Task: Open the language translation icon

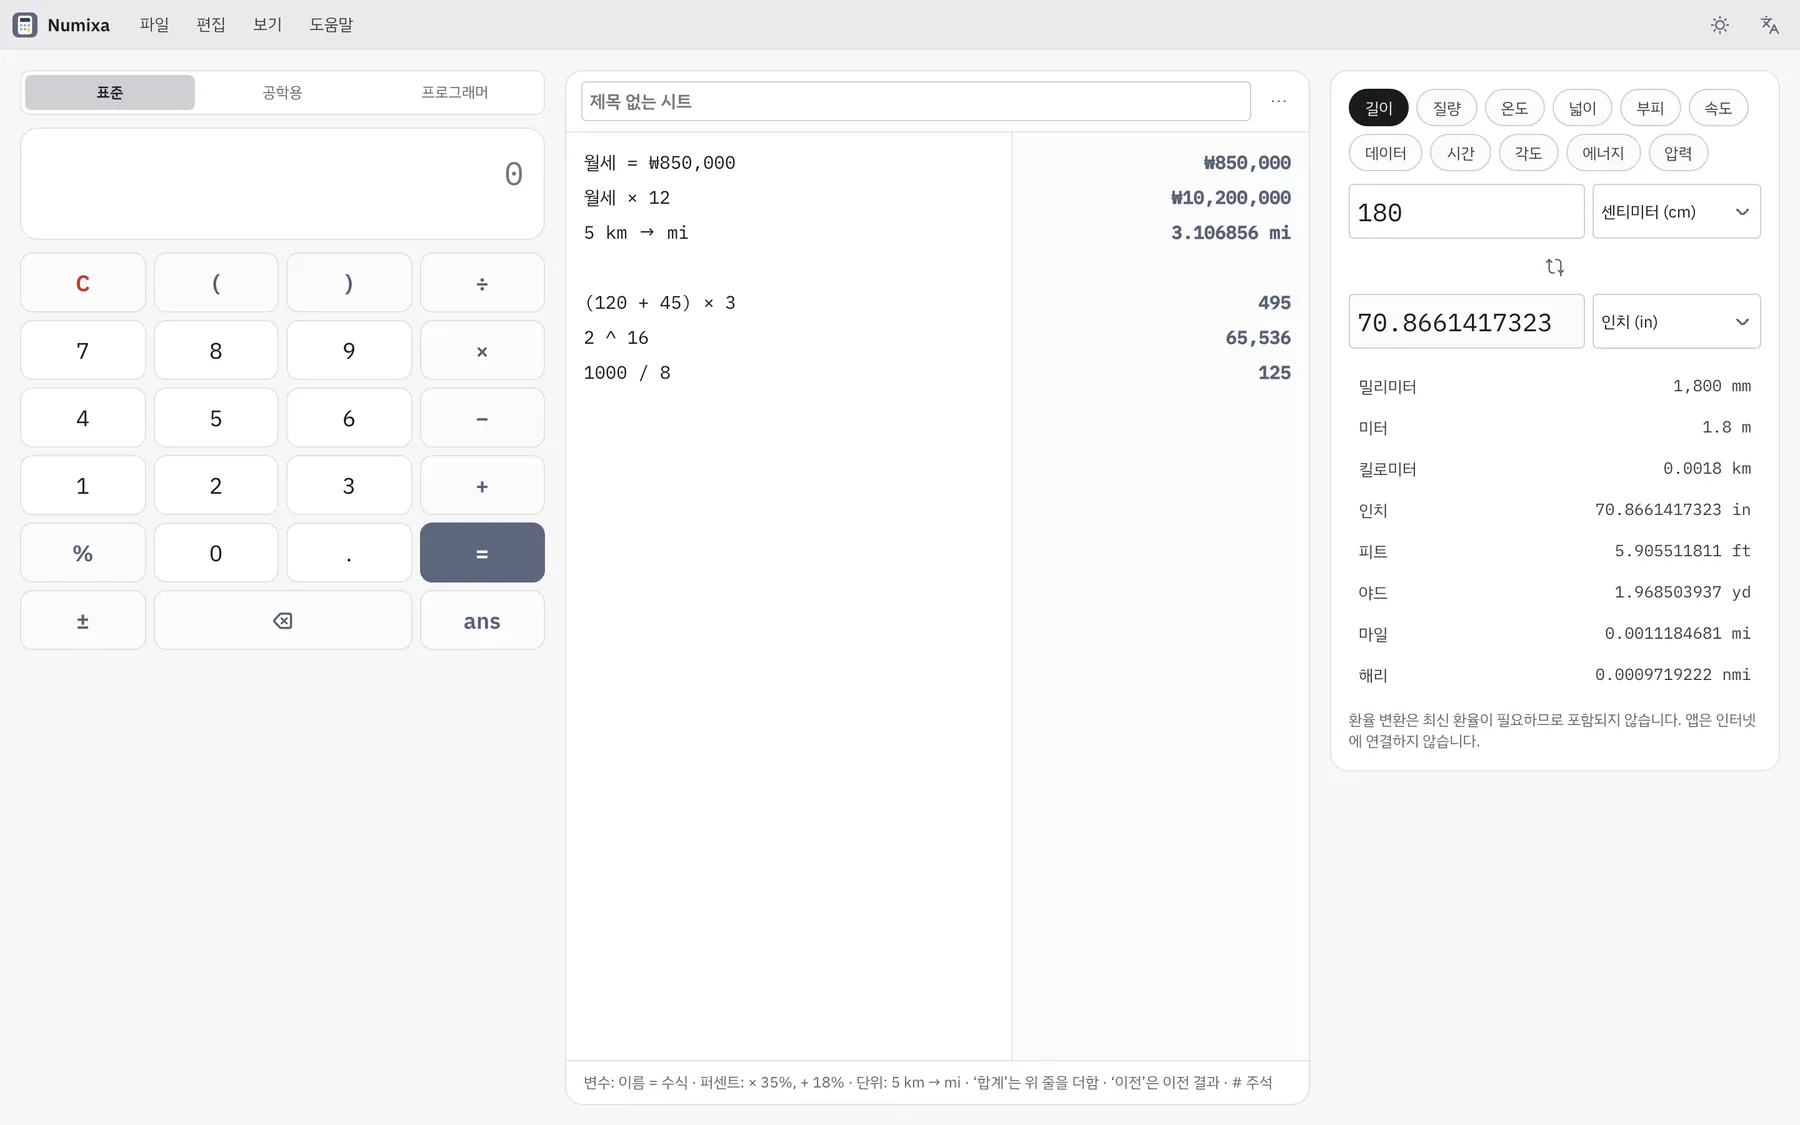Action: click(1769, 25)
